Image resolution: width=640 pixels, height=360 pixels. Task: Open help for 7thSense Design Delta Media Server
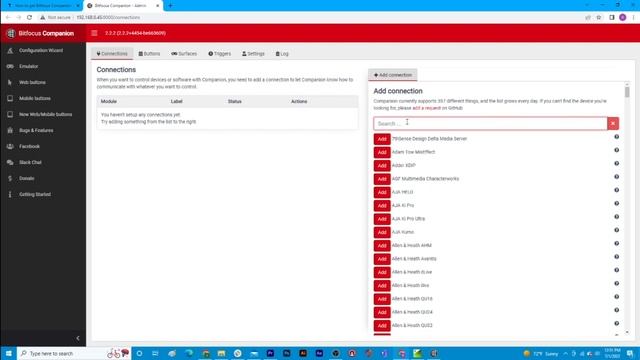click(616, 137)
